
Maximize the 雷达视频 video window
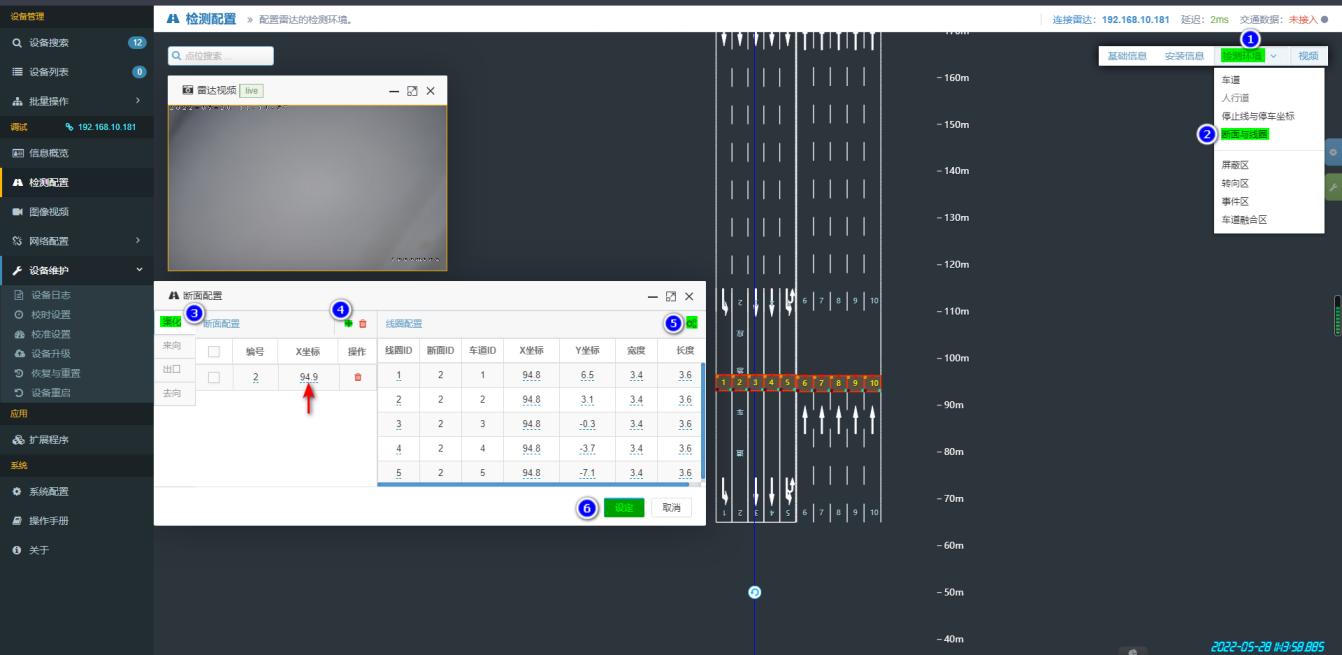coord(412,91)
